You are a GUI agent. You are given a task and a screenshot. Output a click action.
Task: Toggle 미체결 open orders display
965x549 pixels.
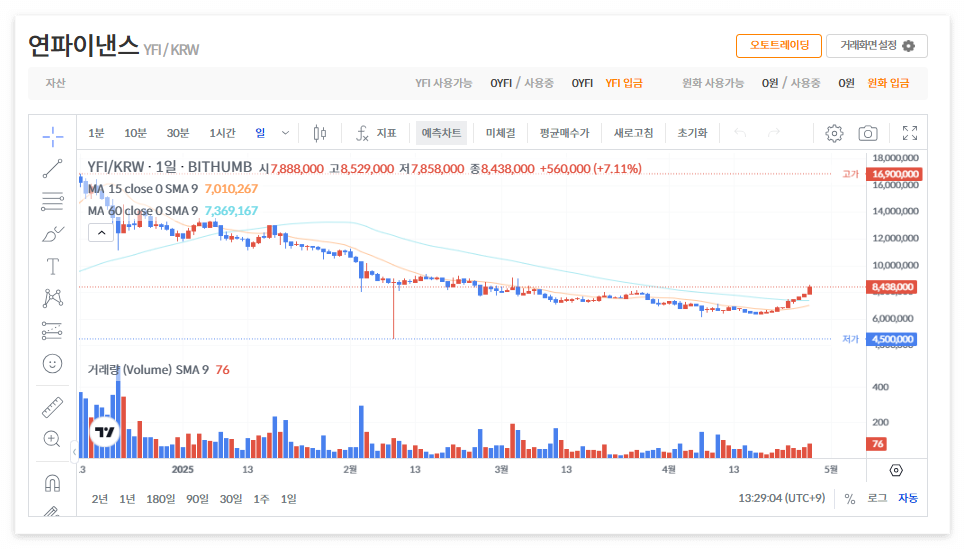pyautogui.click(x=500, y=133)
